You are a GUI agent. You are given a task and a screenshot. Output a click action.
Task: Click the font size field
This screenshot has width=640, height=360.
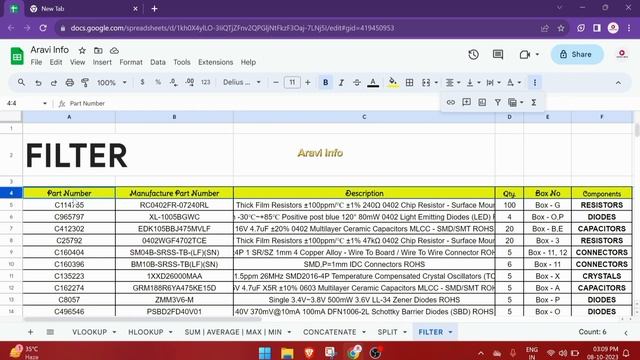pyautogui.click(x=292, y=82)
